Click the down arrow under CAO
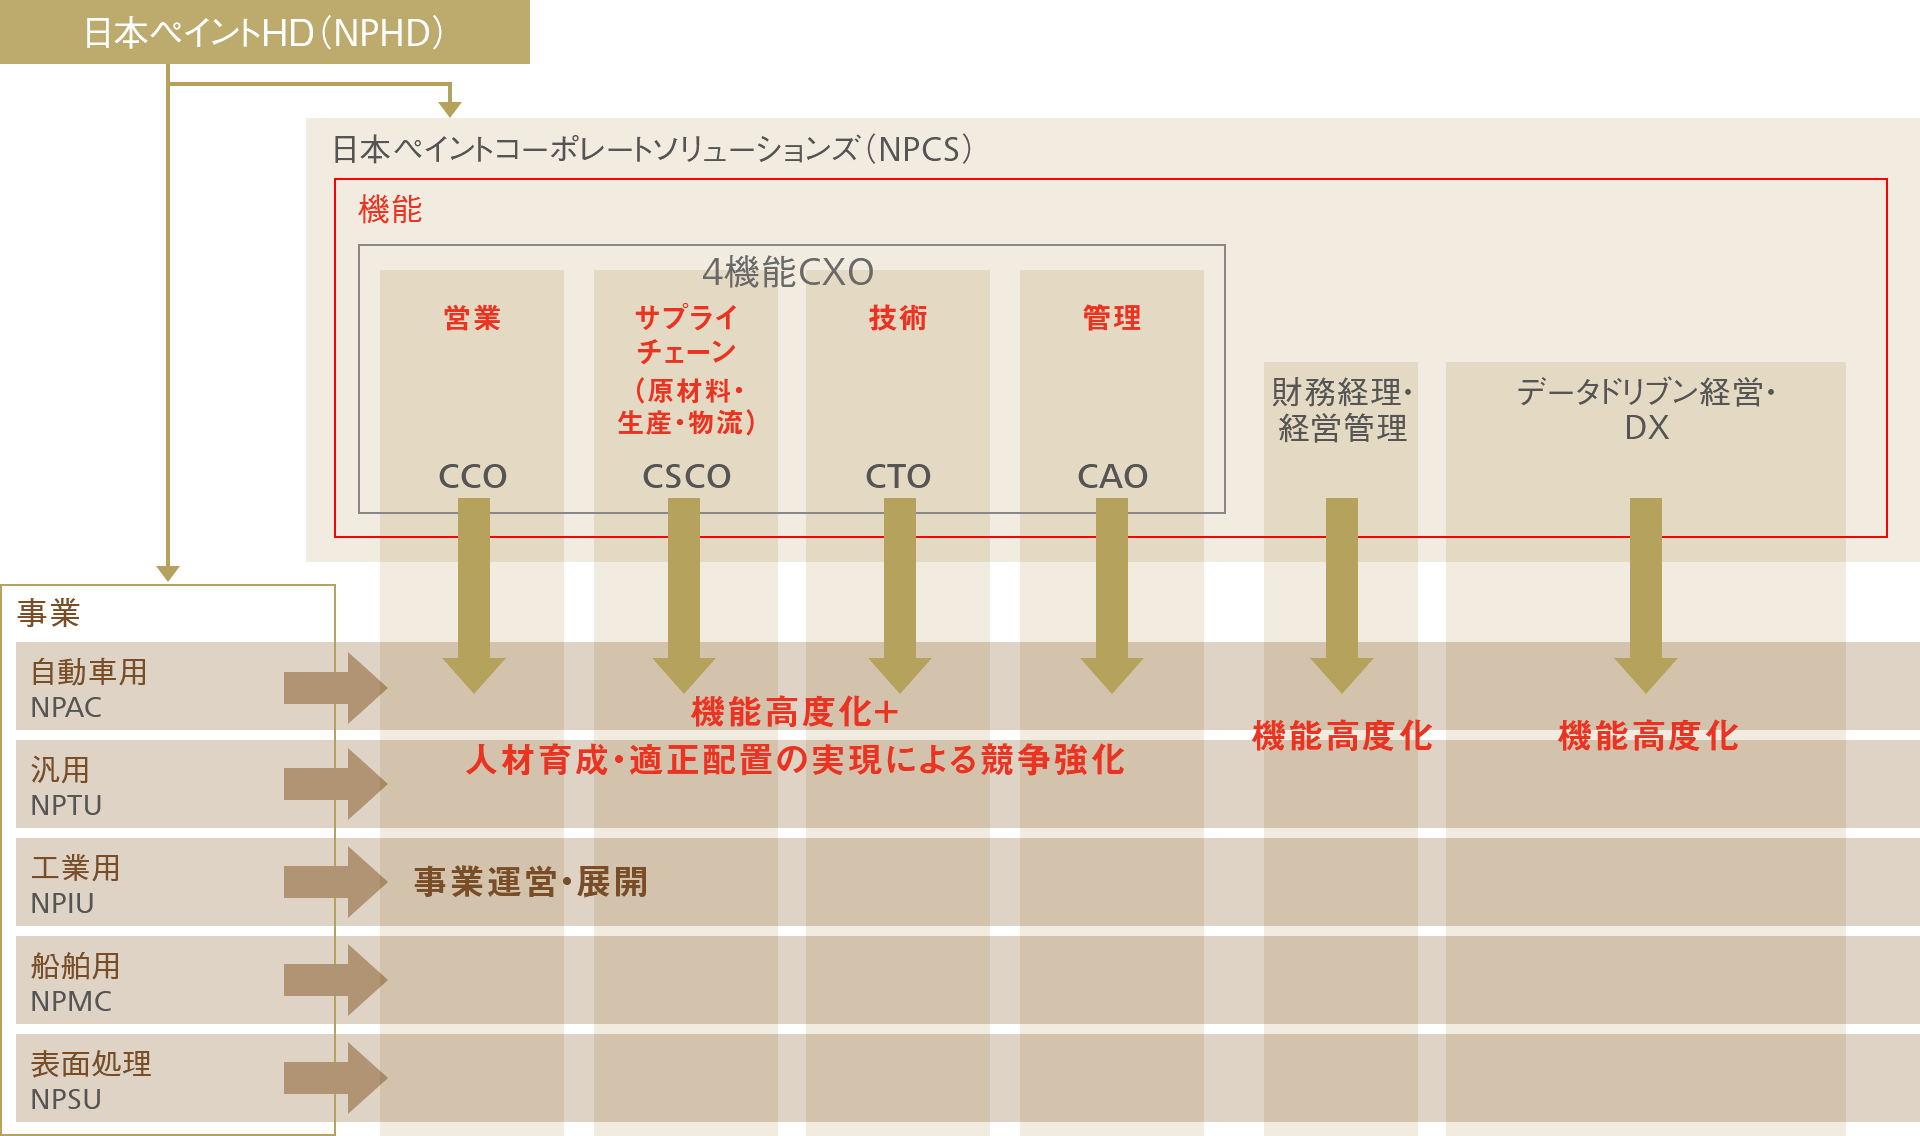1920x1136 pixels. [x=1112, y=596]
